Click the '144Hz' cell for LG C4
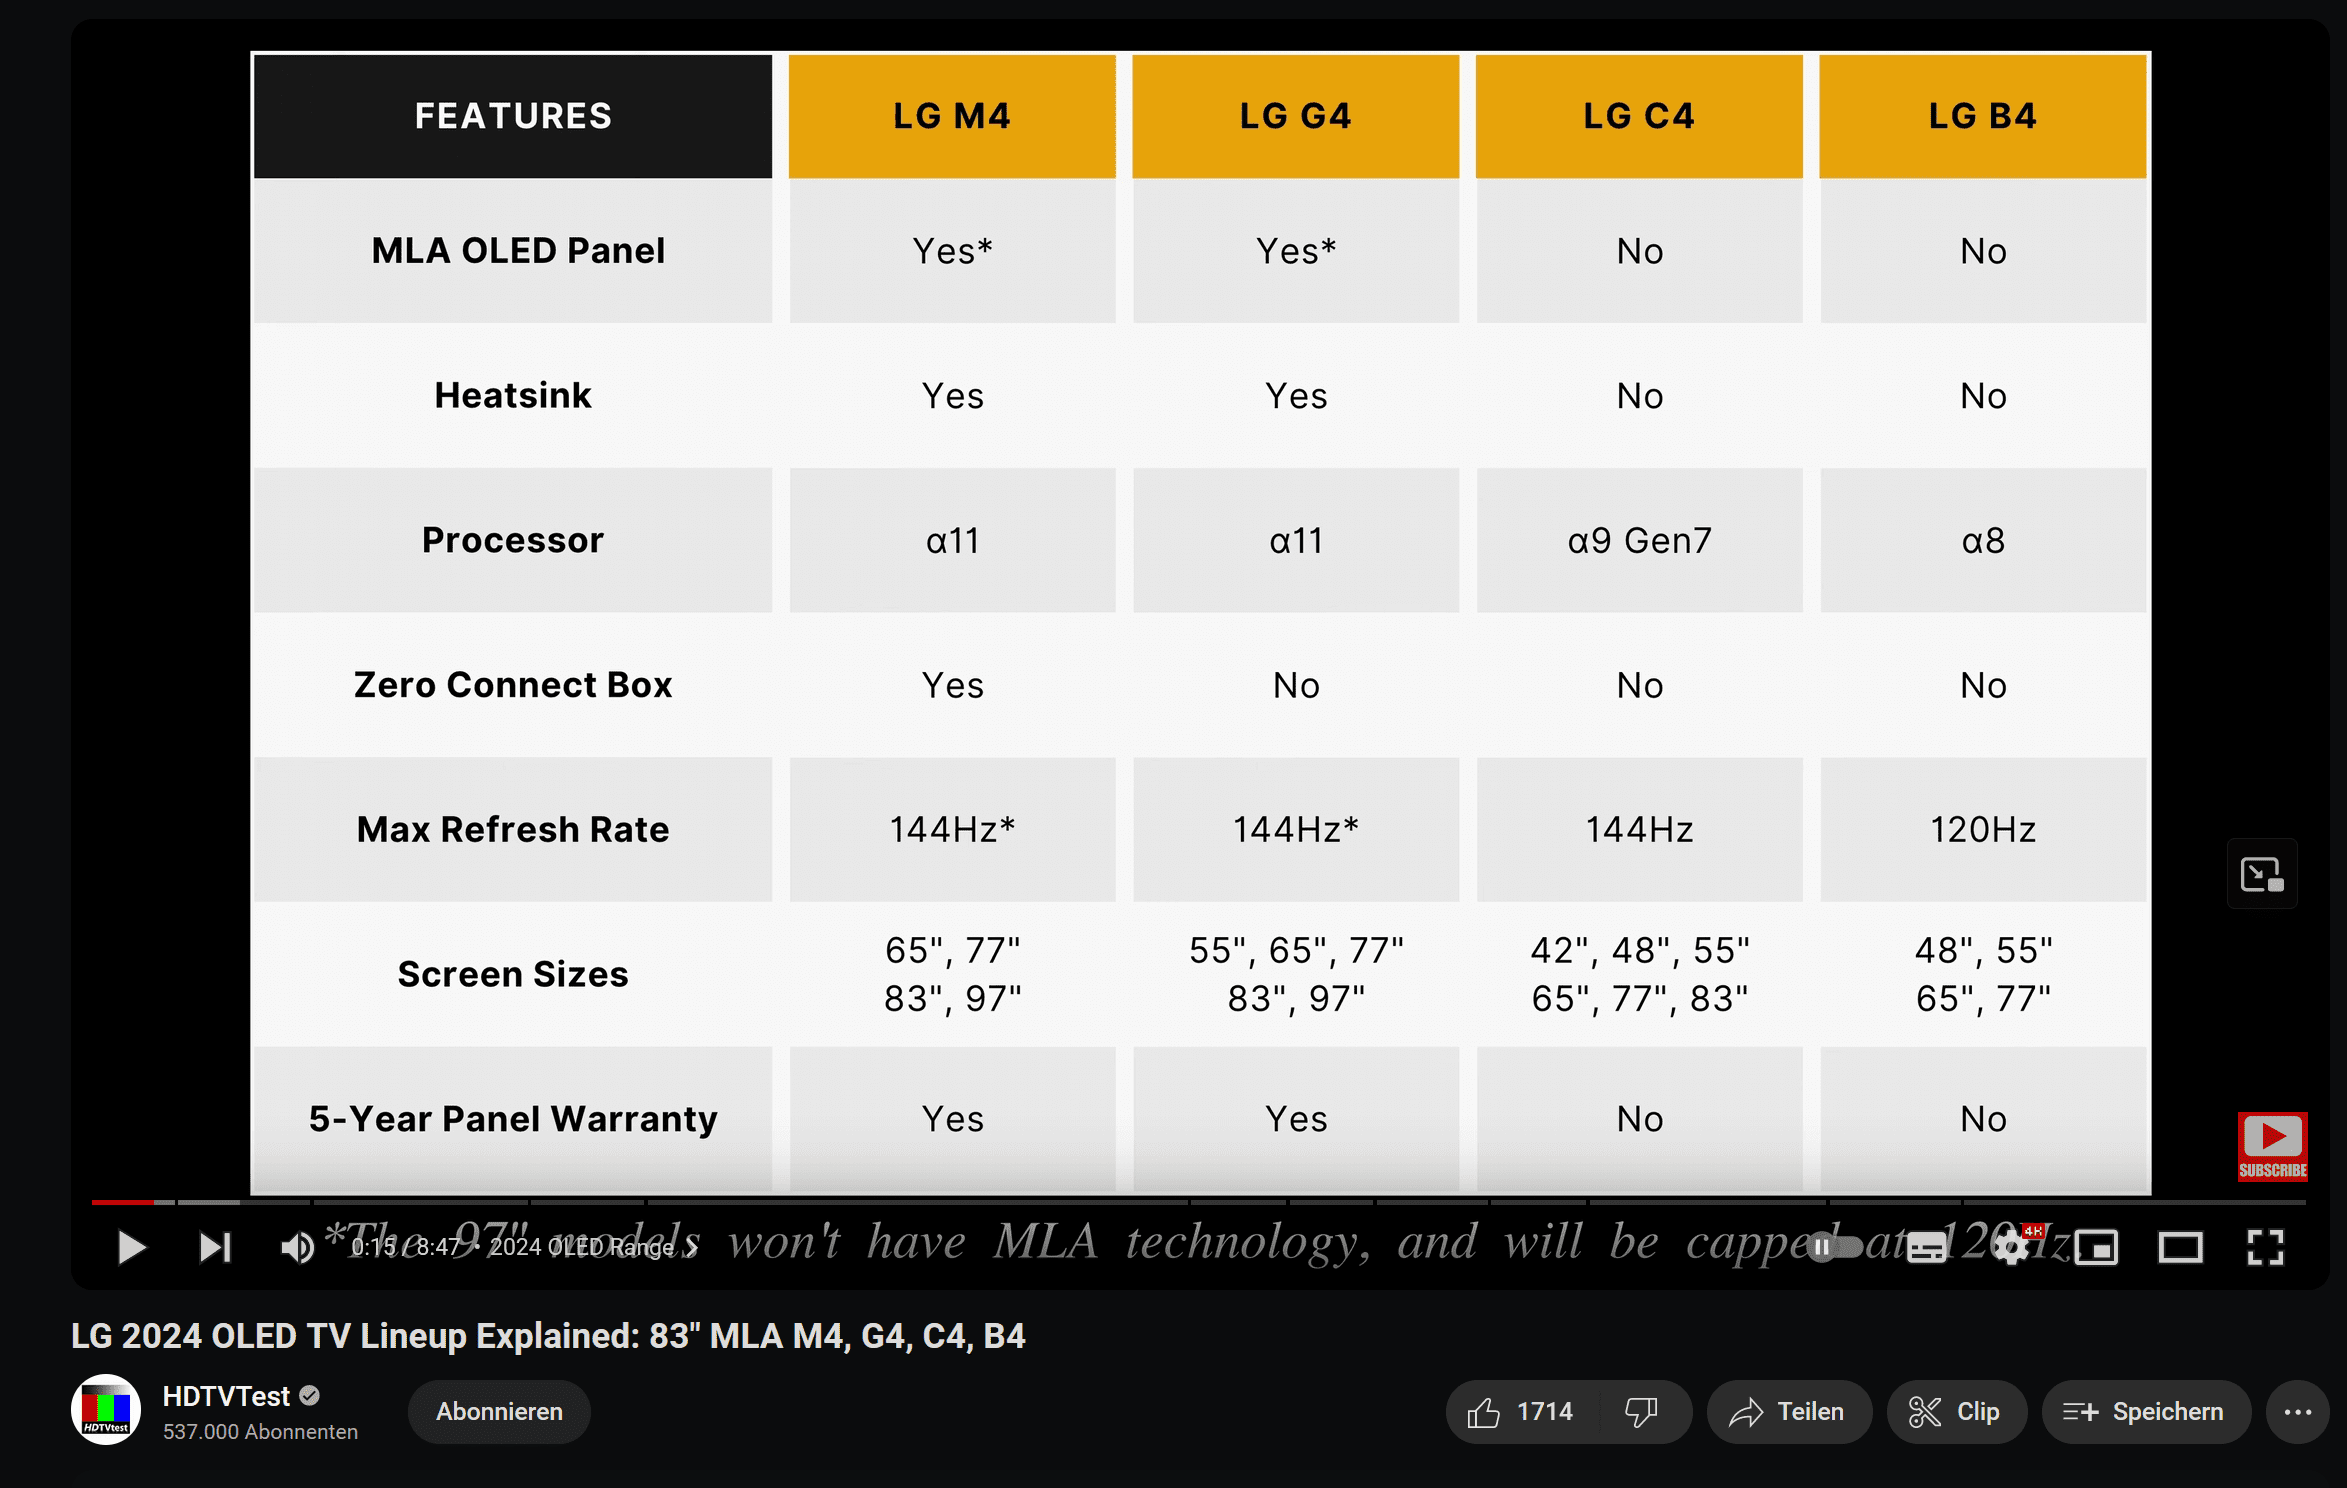 (1639, 829)
